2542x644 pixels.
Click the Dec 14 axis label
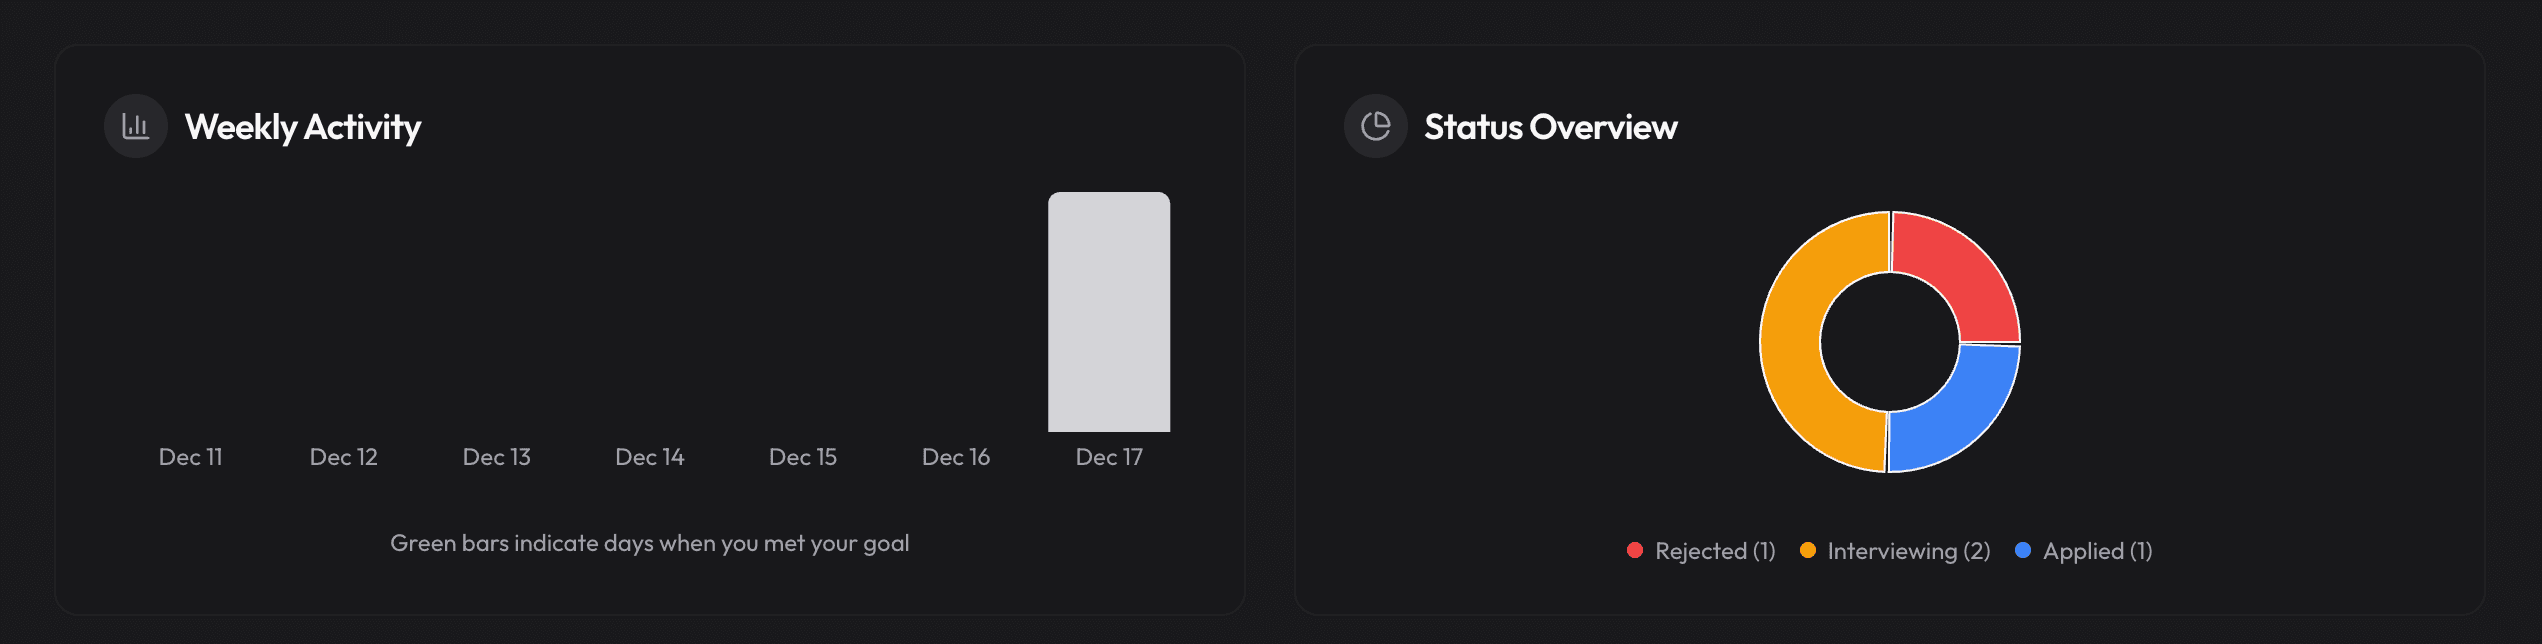pos(649,457)
